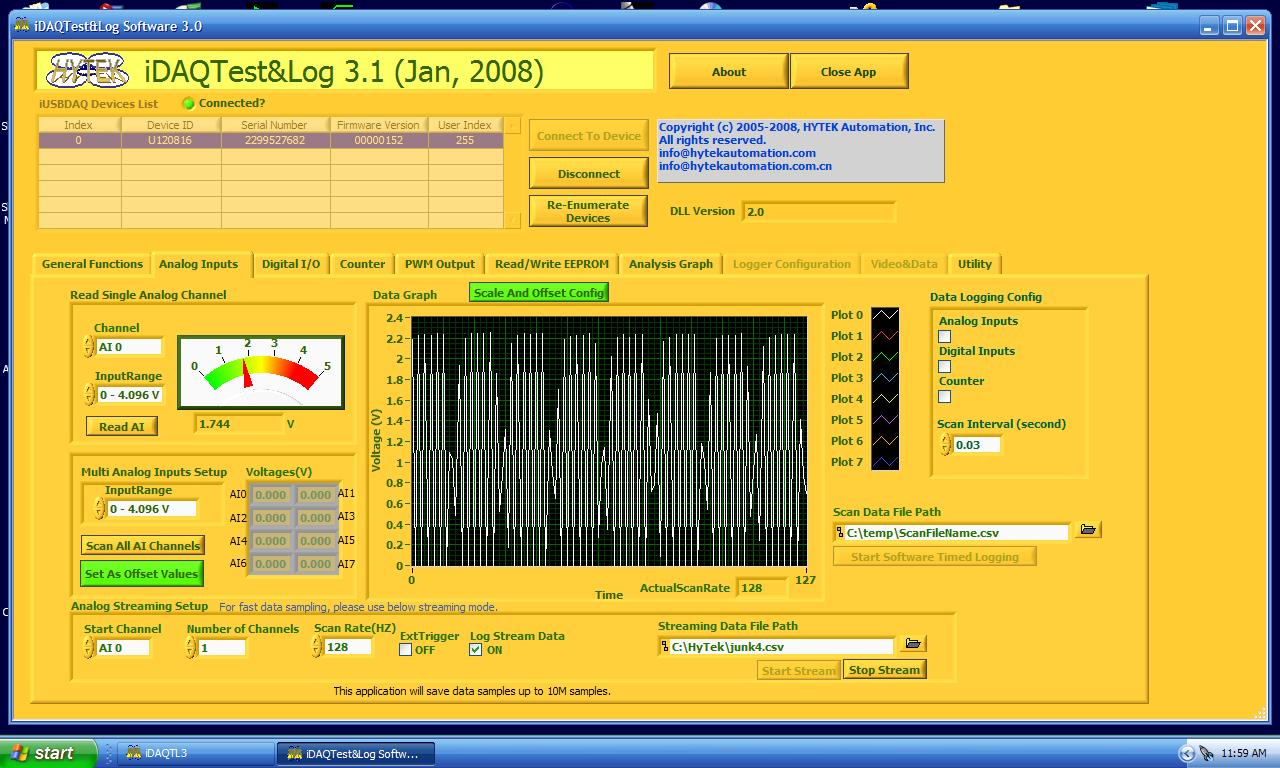Viewport: 1280px width, 768px height.
Task: Switch to iDAQTL3 in the taskbar
Action: [194, 753]
